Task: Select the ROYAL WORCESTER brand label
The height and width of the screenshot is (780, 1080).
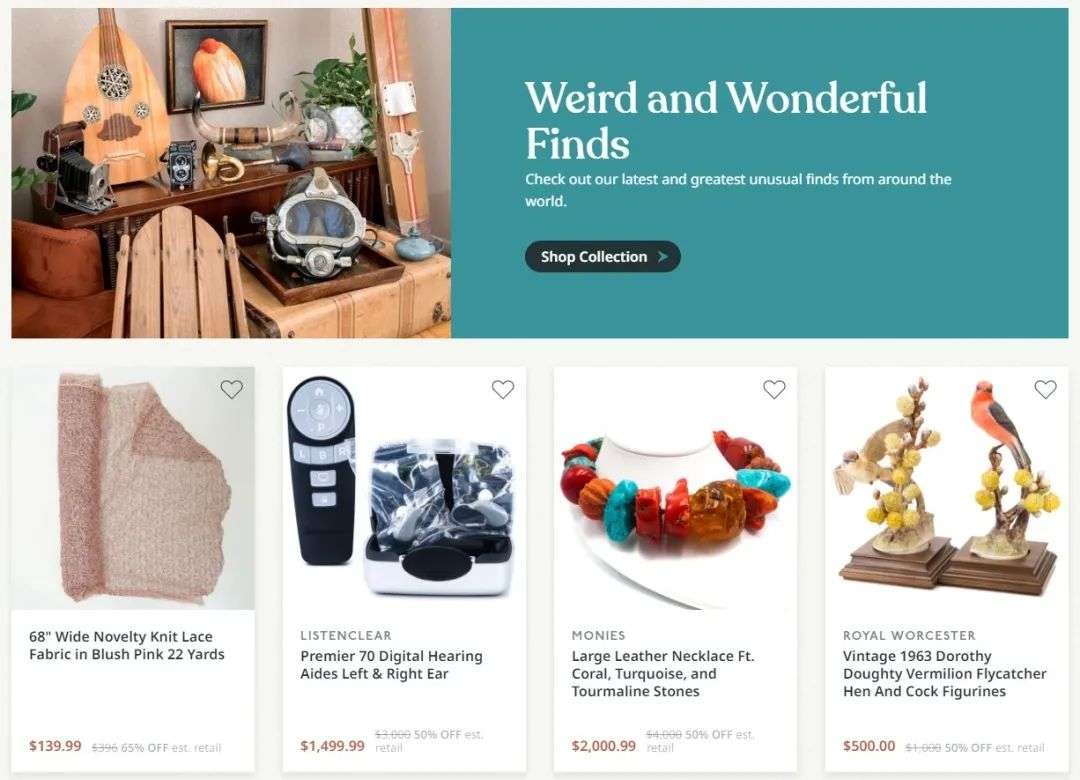Action: 909,635
